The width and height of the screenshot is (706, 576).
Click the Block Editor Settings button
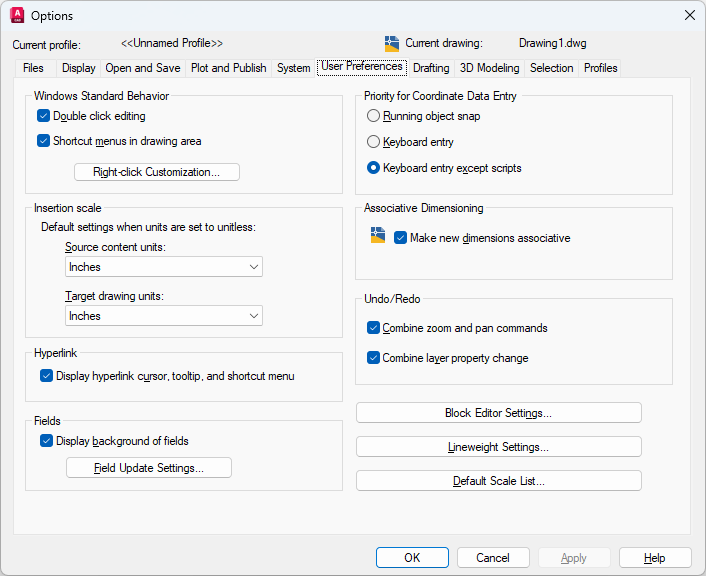pos(498,413)
